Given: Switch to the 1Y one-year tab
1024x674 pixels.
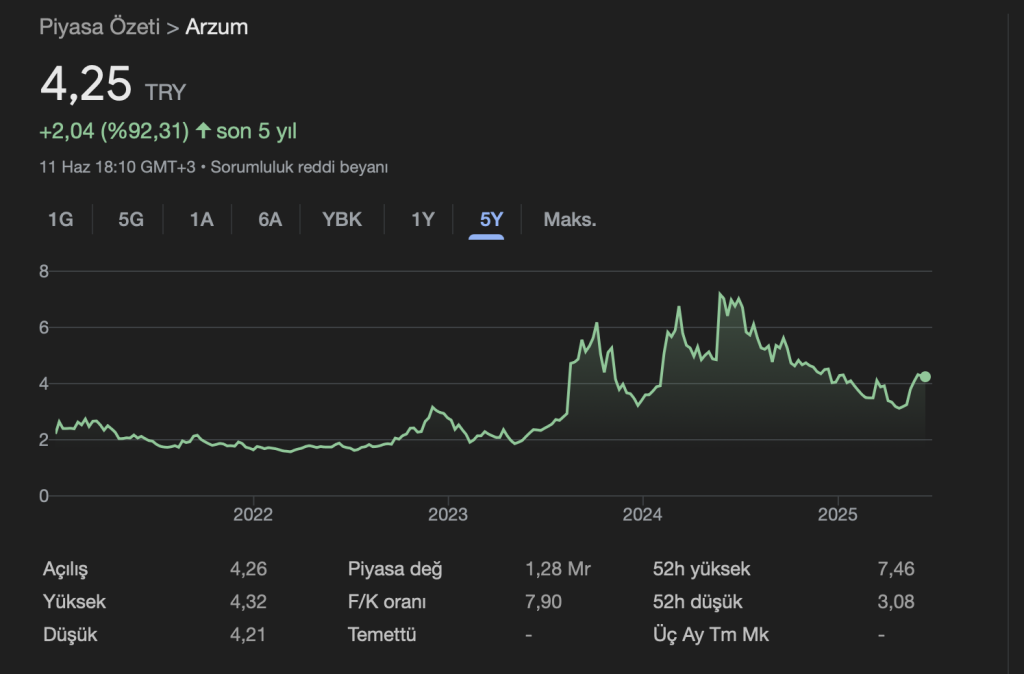Looking at the screenshot, I should pos(423,220).
